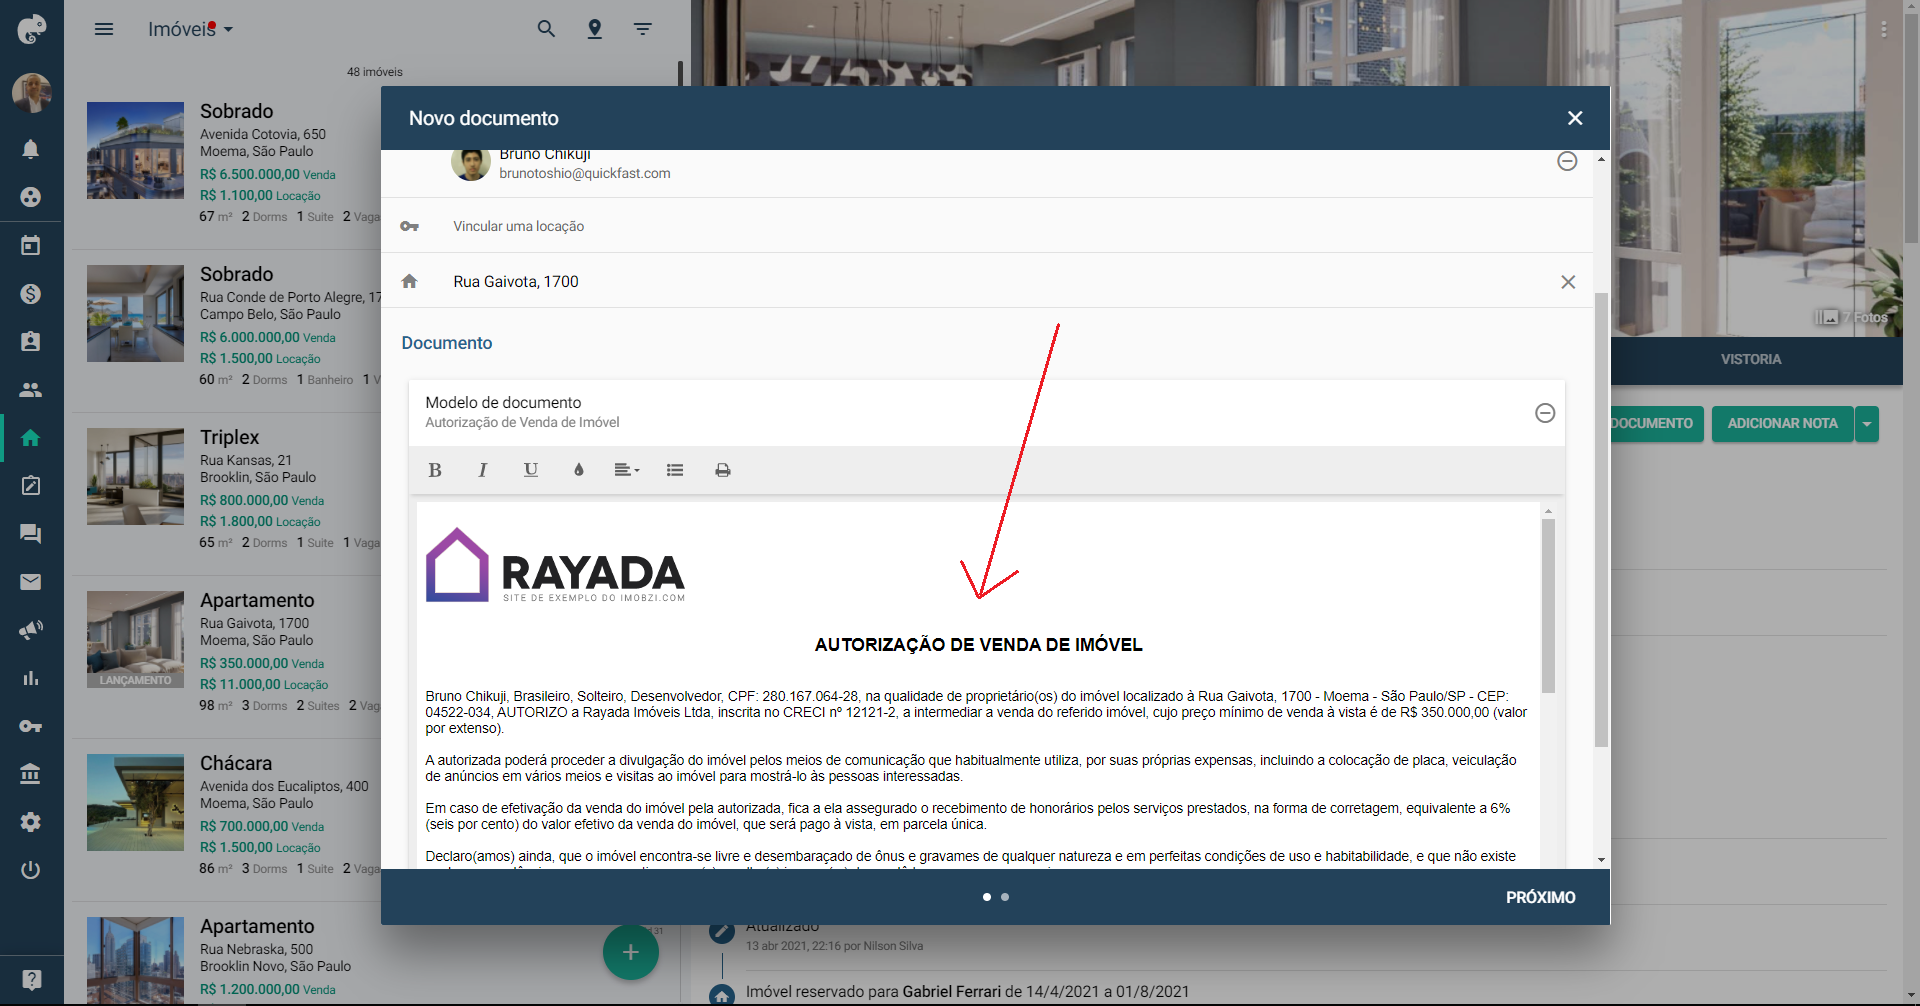This screenshot has width=1920, height=1006.
Task: Insert a bulleted list
Action: tap(675, 470)
